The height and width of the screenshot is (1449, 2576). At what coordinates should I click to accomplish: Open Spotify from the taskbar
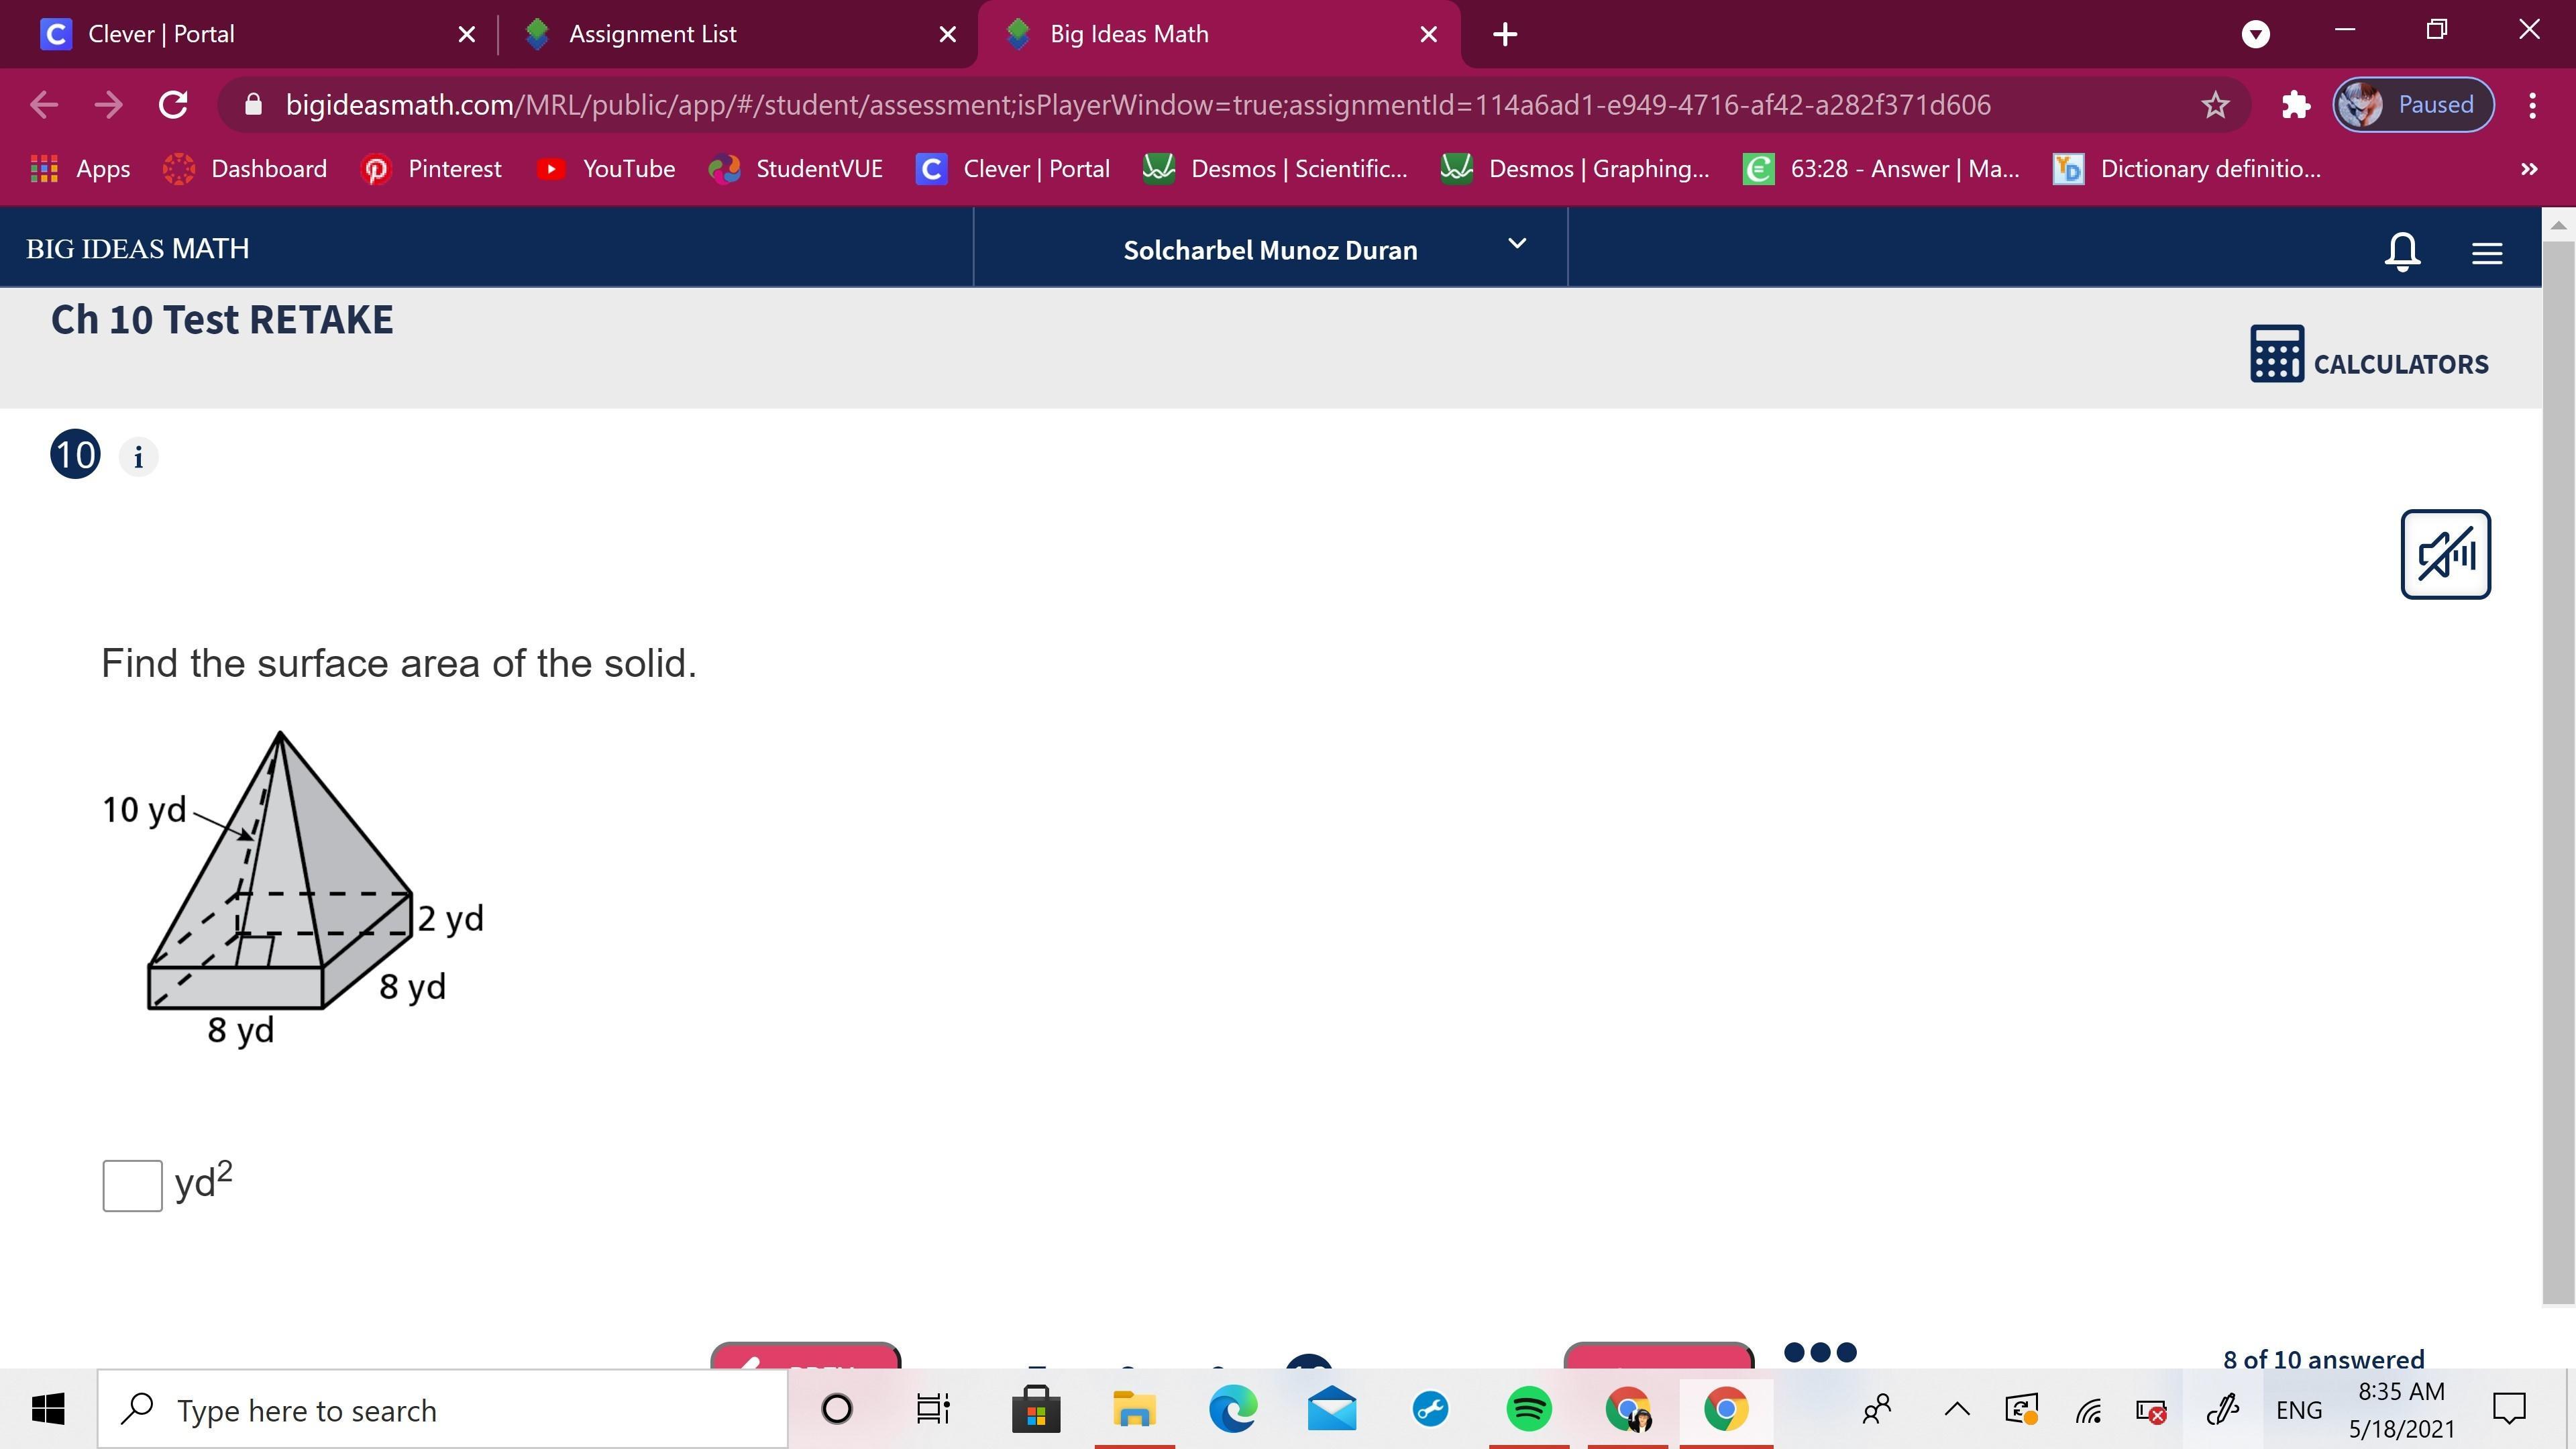coord(1528,1409)
